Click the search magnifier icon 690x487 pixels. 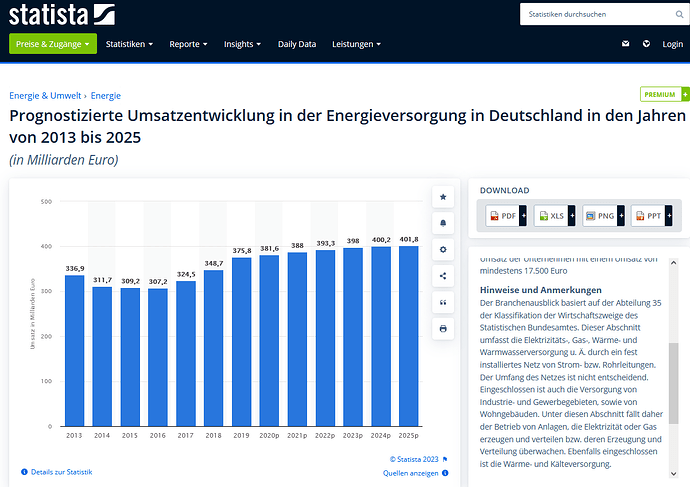coord(679,15)
